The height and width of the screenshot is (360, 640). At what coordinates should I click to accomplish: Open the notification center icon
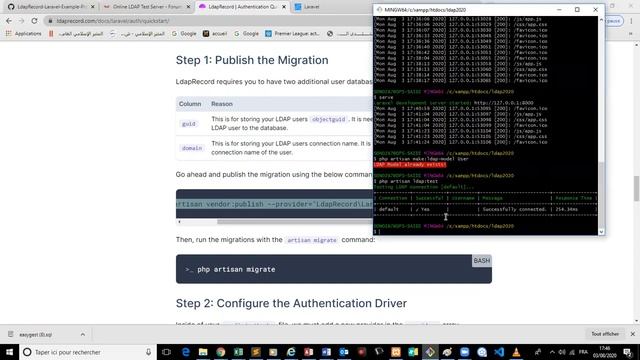tap(628, 352)
